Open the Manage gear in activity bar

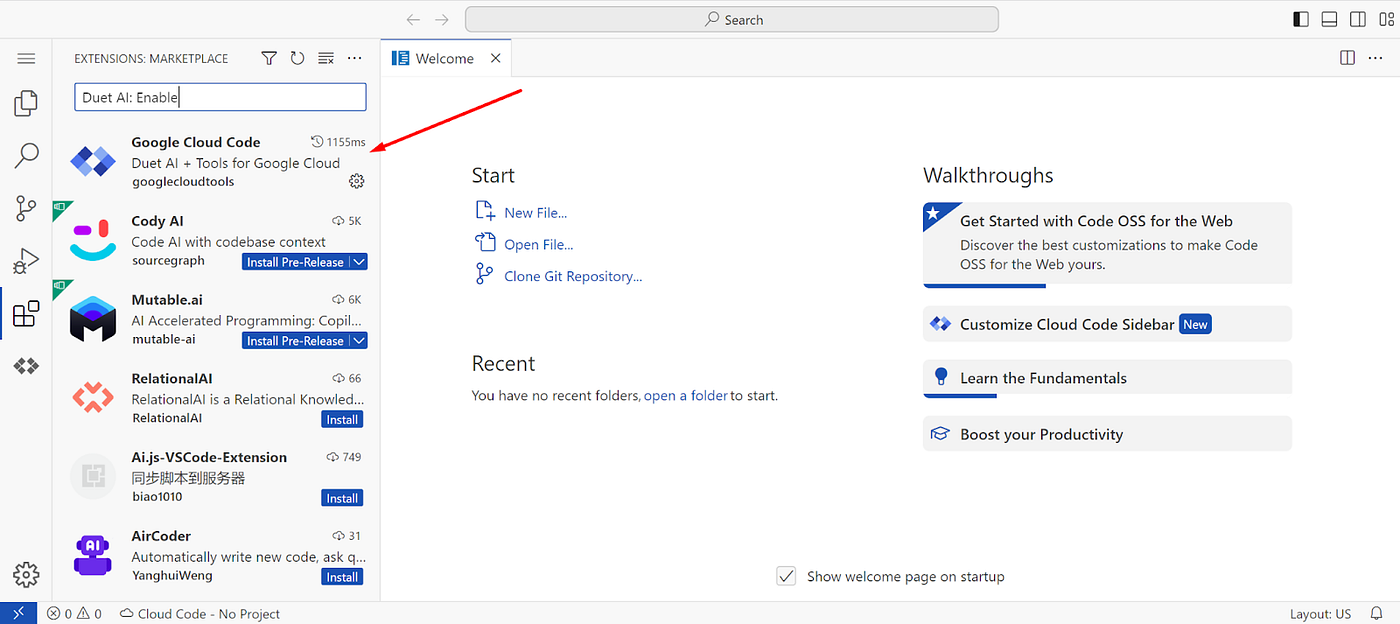pyautogui.click(x=26, y=575)
